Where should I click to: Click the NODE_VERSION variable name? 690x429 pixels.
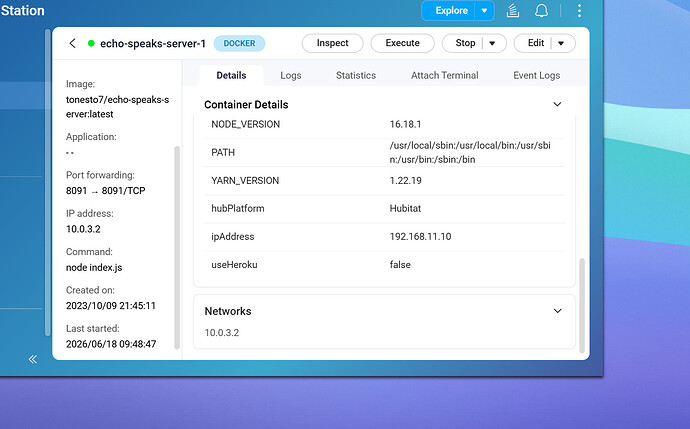tap(246, 125)
